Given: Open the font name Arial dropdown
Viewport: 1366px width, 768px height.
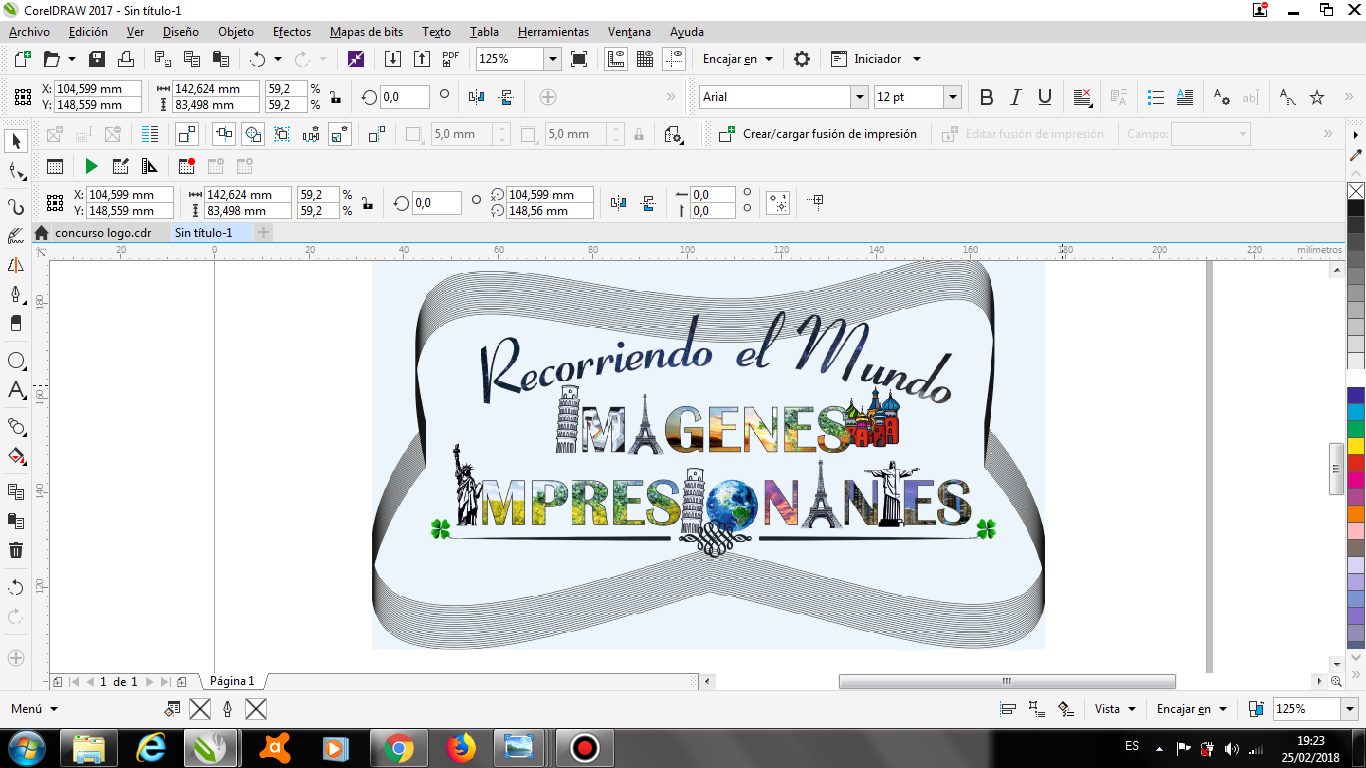Looking at the screenshot, I should (x=859, y=97).
